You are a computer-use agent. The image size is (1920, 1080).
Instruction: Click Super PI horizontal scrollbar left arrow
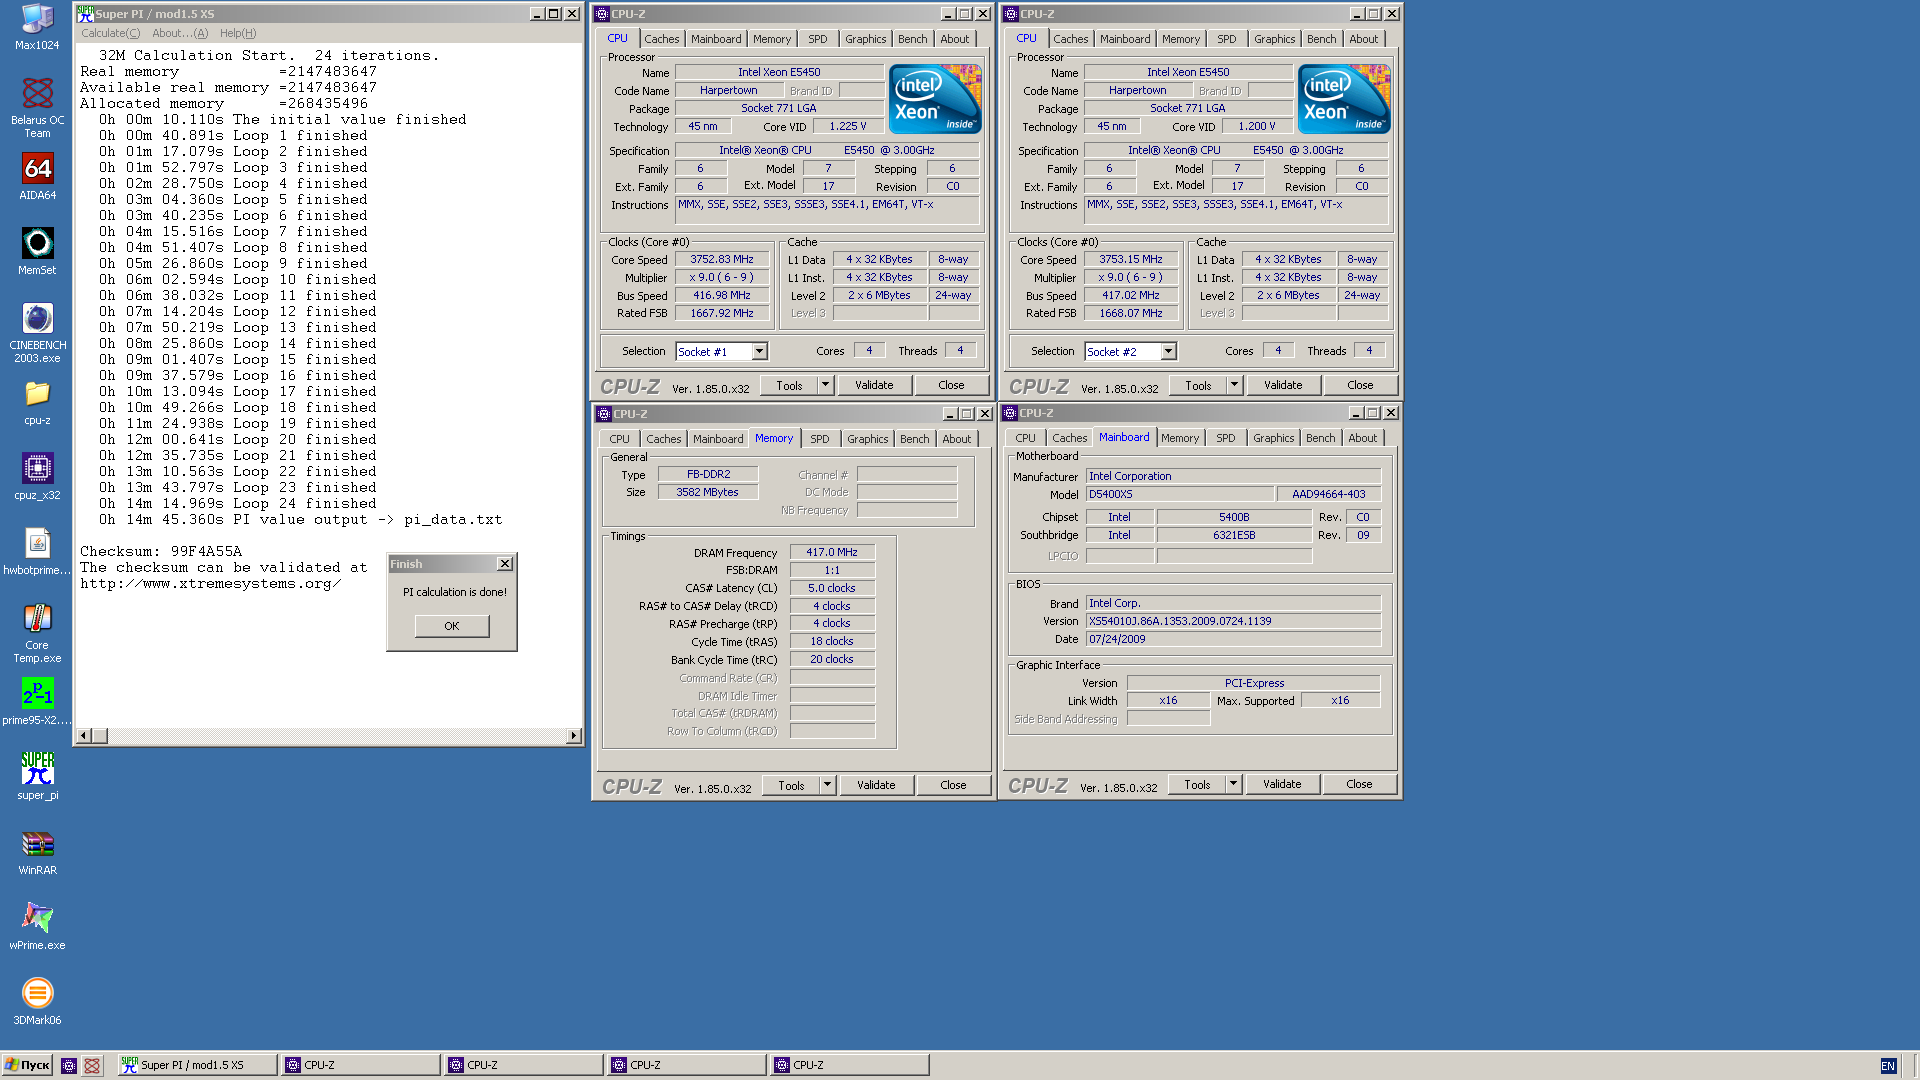84,736
